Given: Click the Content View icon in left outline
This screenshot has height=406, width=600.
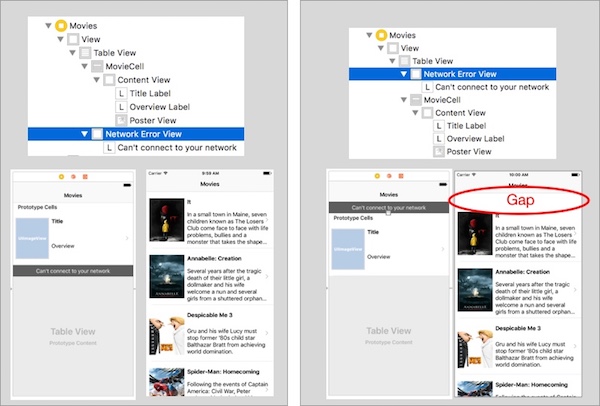Looking at the screenshot, I should pos(109,80).
